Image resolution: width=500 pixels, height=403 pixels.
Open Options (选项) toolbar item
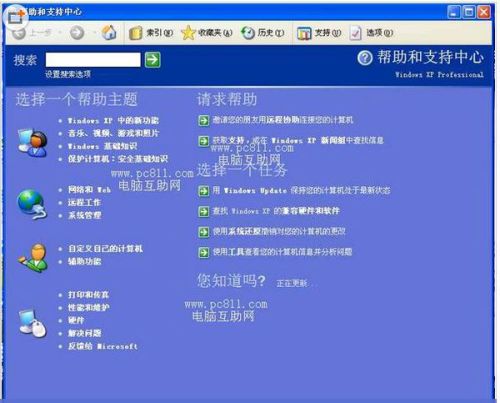[371, 33]
